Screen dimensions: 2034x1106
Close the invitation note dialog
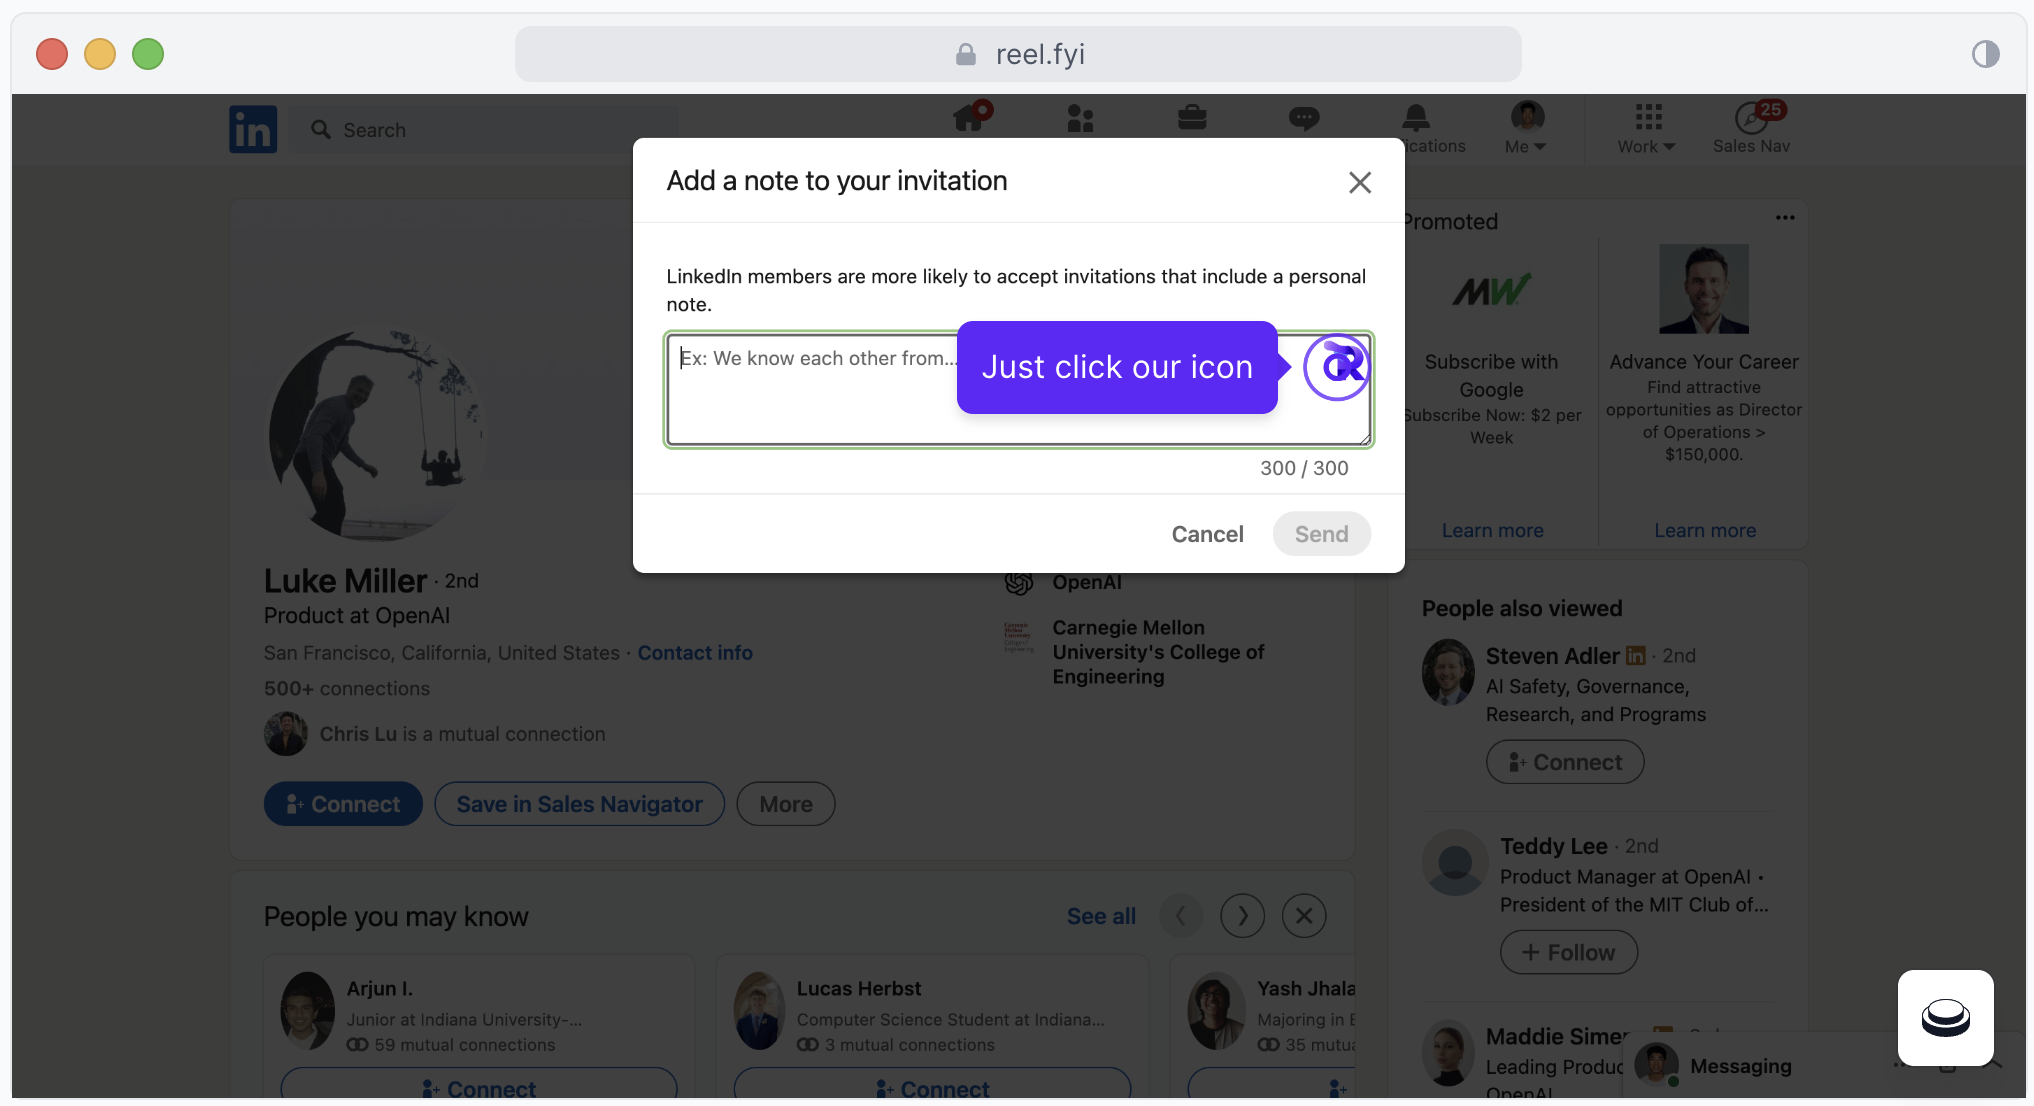click(x=1359, y=182)
